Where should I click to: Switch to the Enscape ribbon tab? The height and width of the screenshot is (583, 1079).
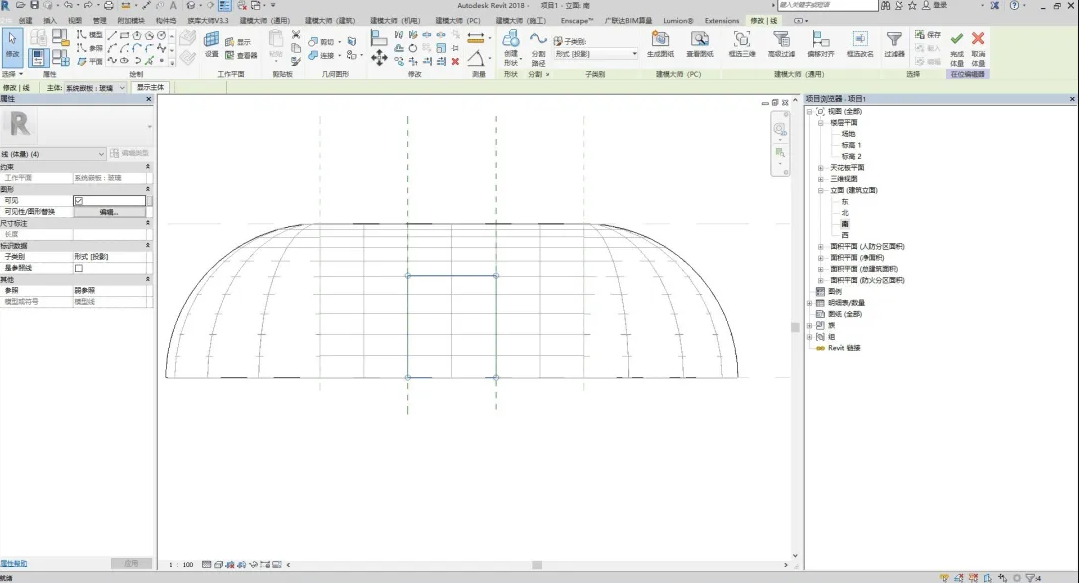tap(576, 20)
